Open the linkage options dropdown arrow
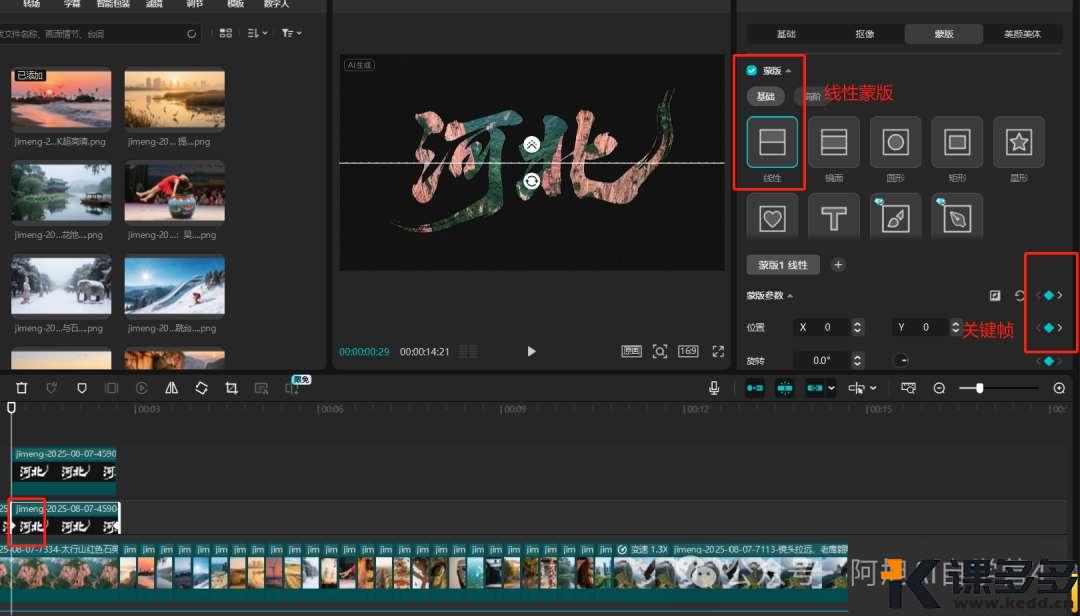This screenshot has width=1080, height=616. tap(831, 388)
